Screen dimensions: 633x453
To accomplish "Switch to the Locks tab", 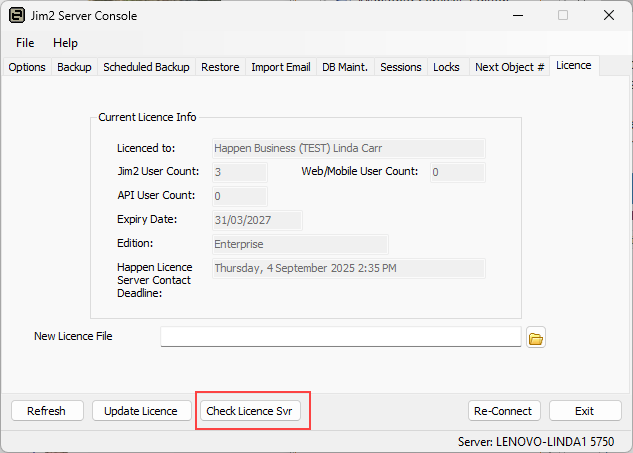I will (446, 67).
